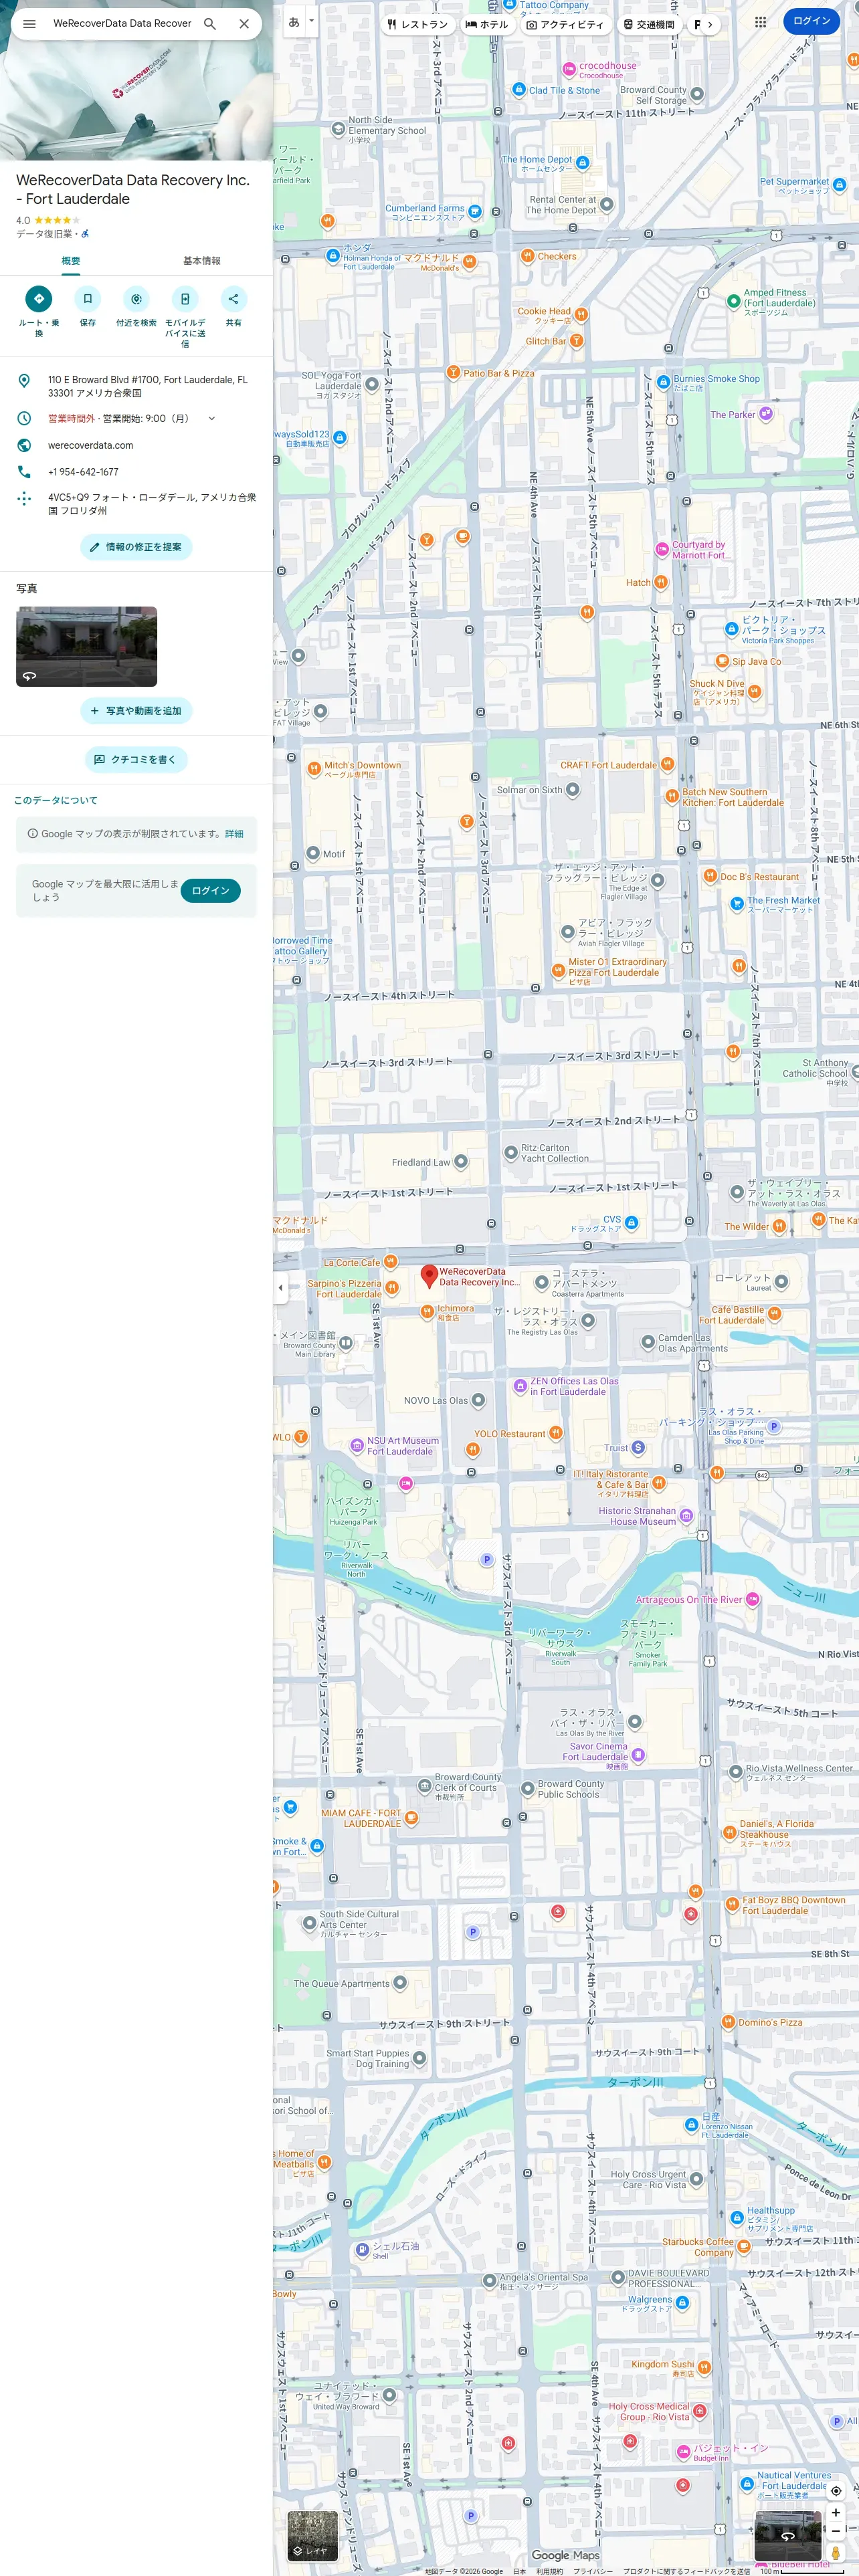Send to mobile device icon
Image resolution: width=859 pixels, height=2576 pixels.
coord(185,298)
